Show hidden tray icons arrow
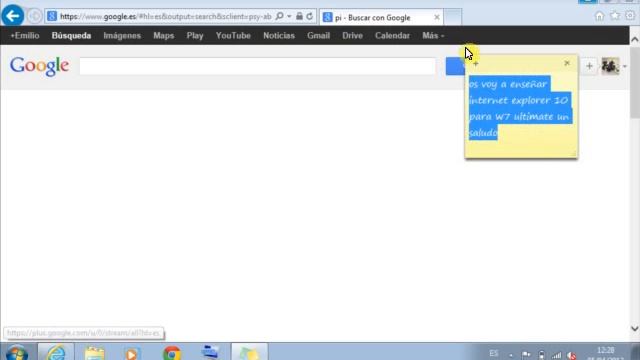This screenshot has height=360, width=640. click(x=511, y=355)
